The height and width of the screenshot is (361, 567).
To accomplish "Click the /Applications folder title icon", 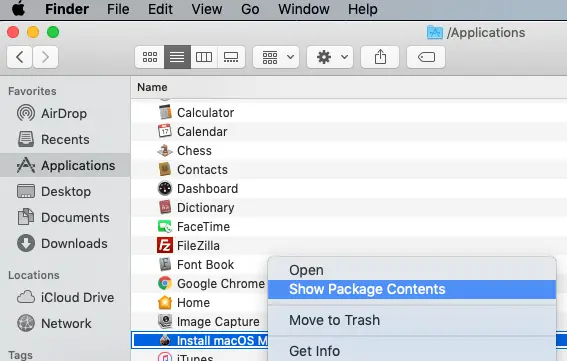I will coord(435,33).
